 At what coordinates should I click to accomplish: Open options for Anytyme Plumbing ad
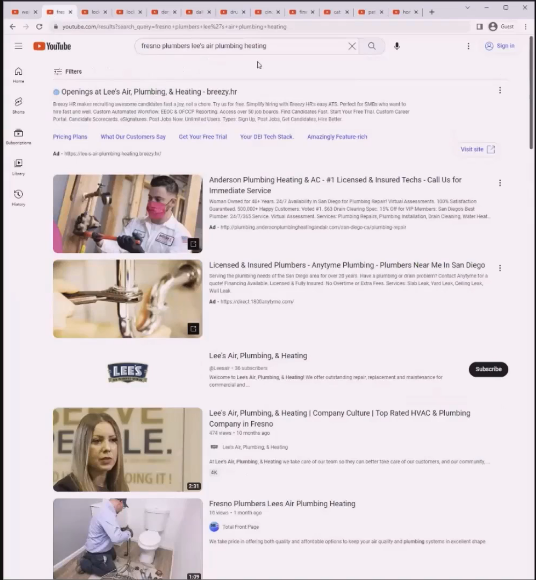(x=500, y=268)
